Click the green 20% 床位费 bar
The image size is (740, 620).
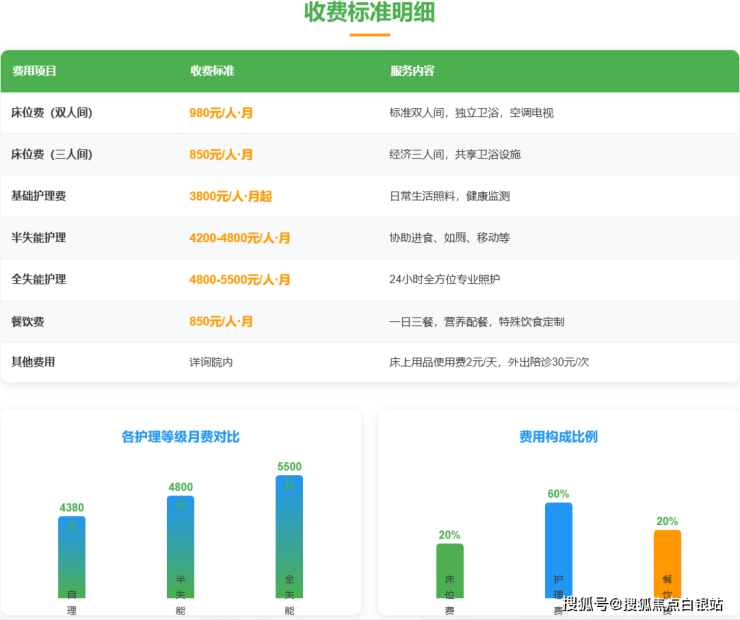click(x=449, y=570)
